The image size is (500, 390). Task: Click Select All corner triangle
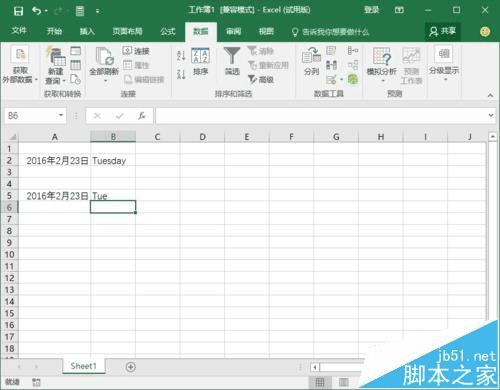coord(12,137)
